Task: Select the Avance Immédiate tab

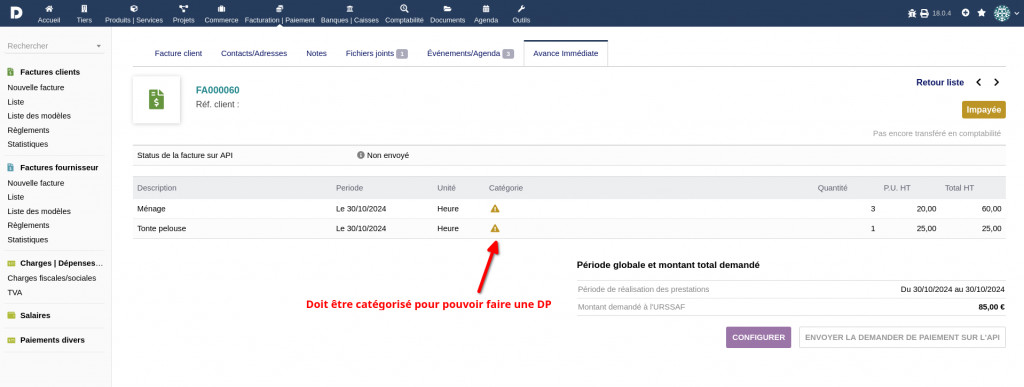Action: pyautogui.click(x=566, y=54)
